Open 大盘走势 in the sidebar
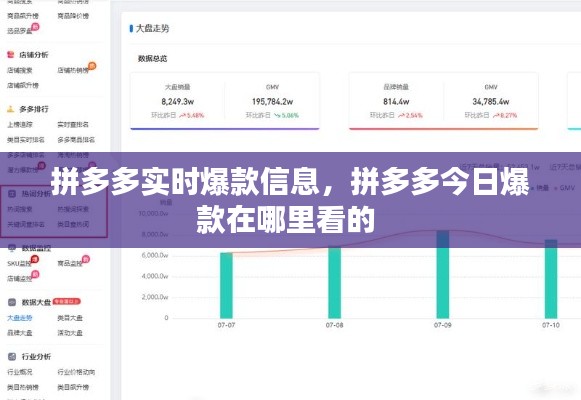Image resolution: width=581 pixels, height=400 pixels. (20, 318)
